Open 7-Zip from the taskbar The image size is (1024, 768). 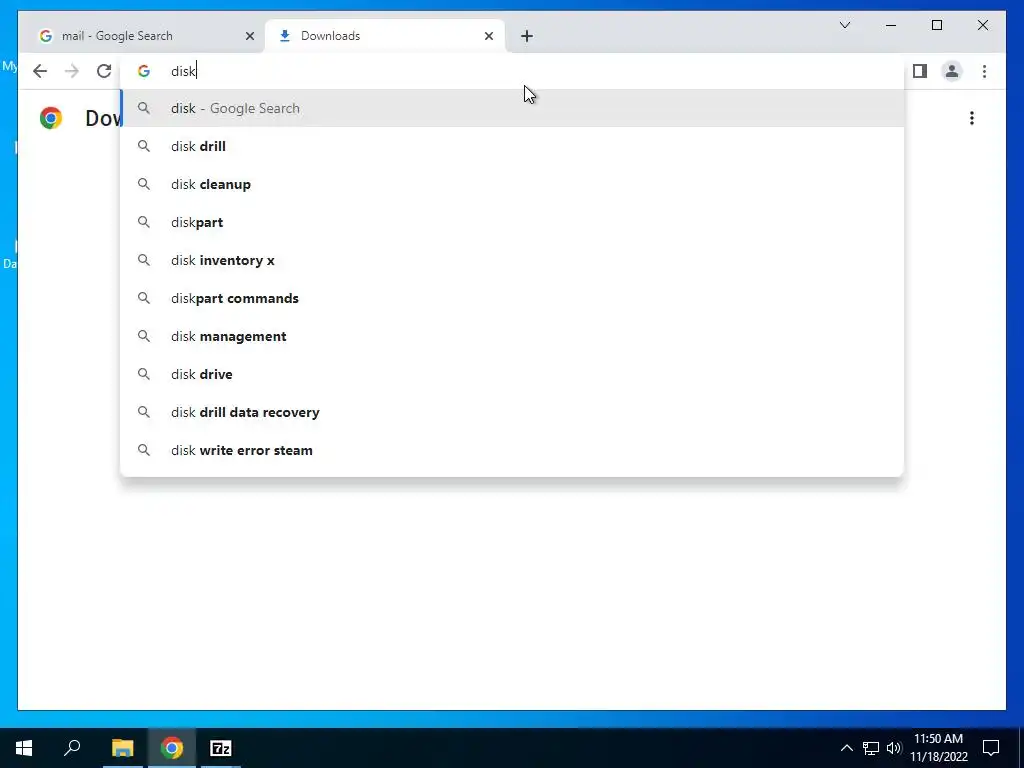click(x=221, y=748)
